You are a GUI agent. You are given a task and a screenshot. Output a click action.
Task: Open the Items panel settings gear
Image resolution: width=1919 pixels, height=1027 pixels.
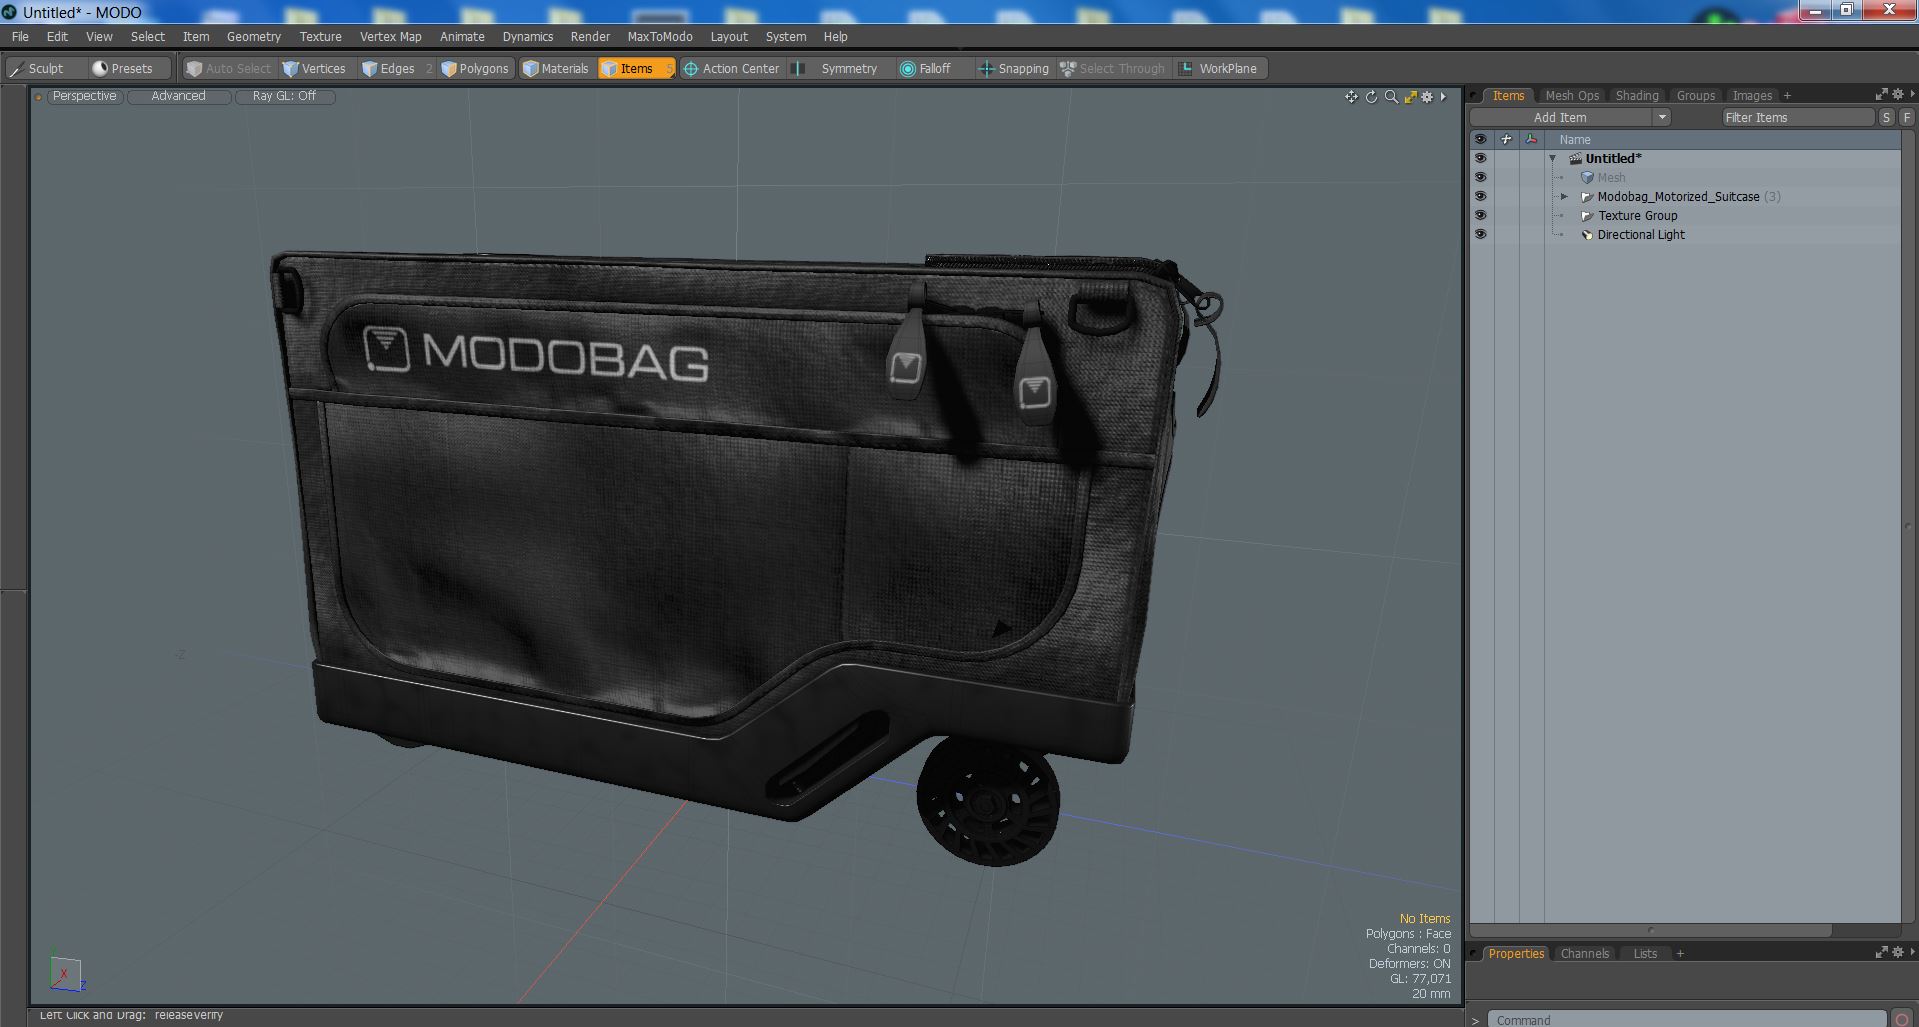coord(1897,94)
